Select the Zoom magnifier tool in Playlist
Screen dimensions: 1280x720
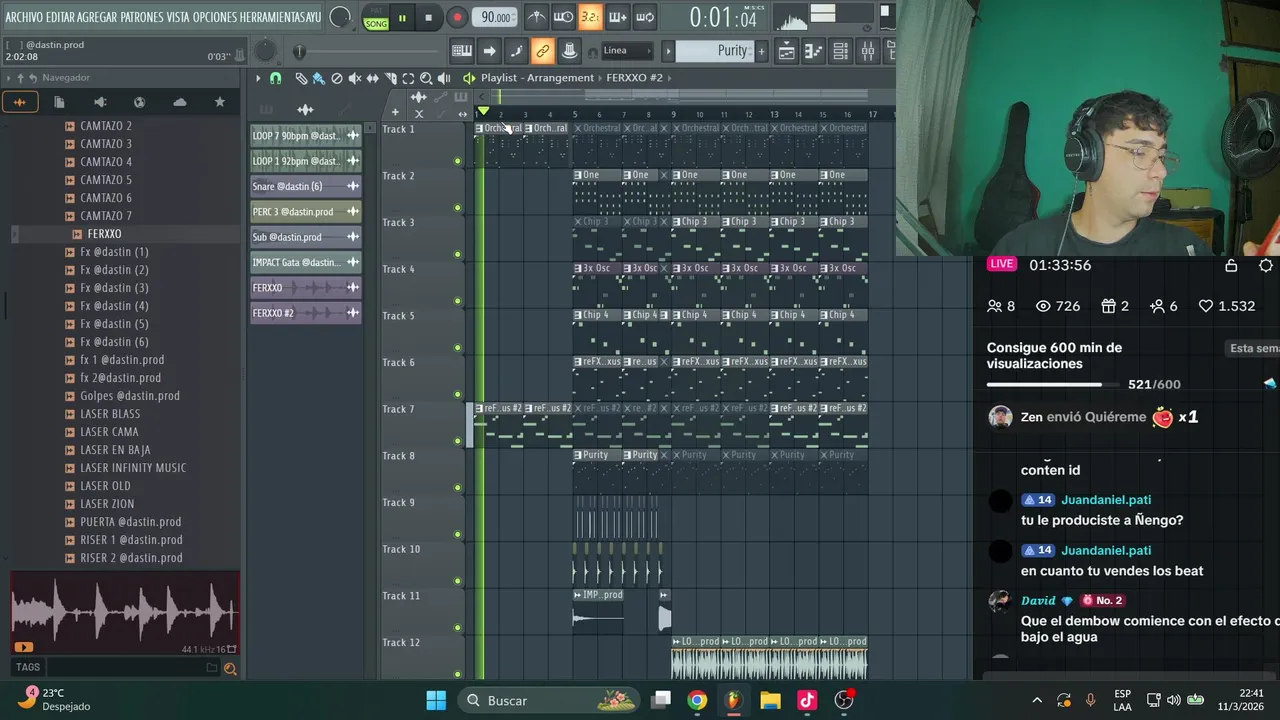coord(426,78)
